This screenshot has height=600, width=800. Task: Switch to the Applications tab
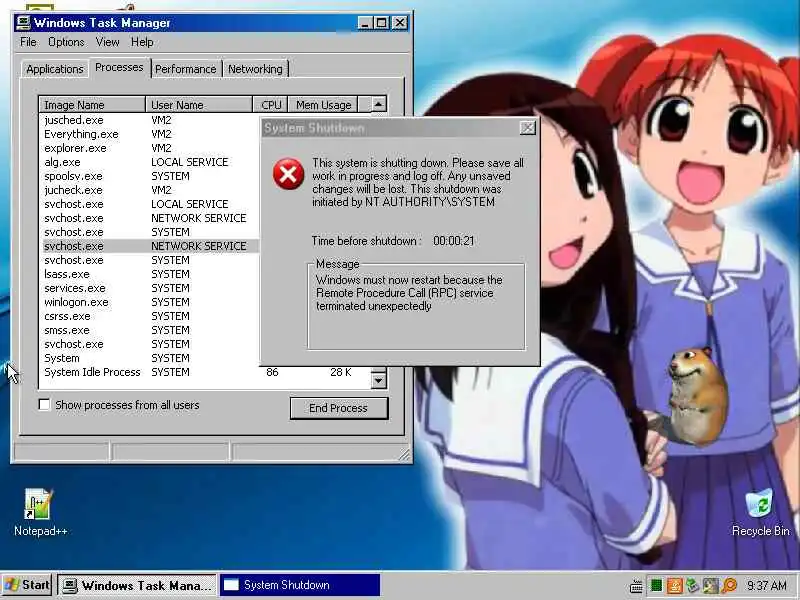[x=55, y=69]
